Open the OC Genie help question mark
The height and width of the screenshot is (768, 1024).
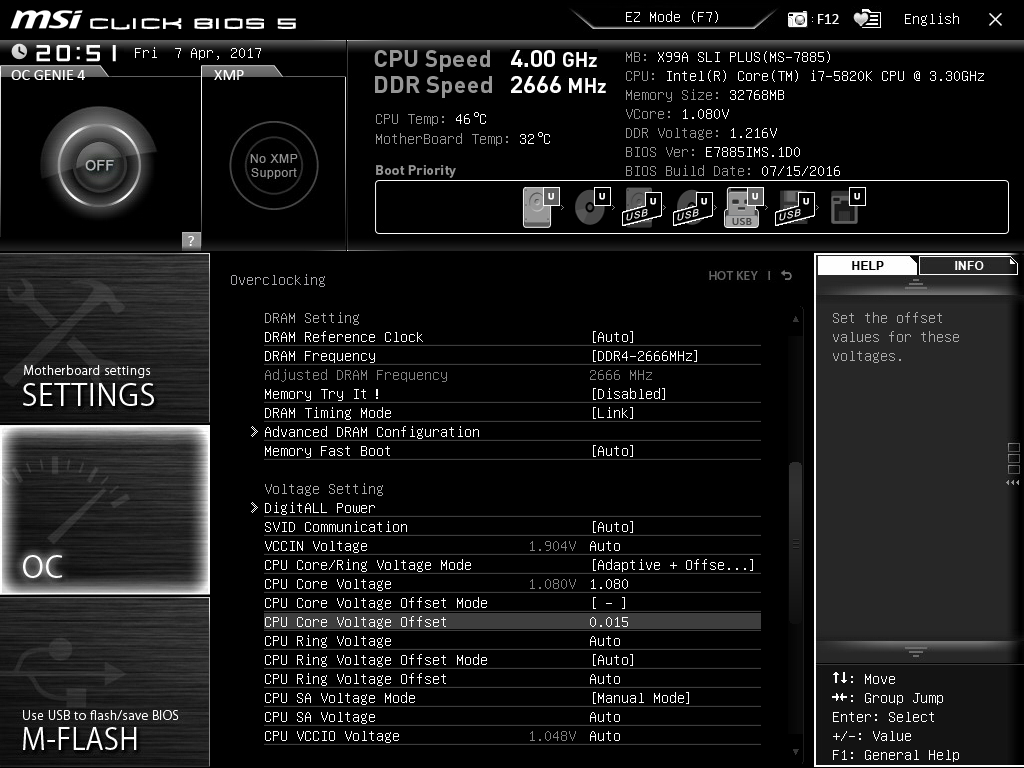pyautogui.click(x=191, y=240)
